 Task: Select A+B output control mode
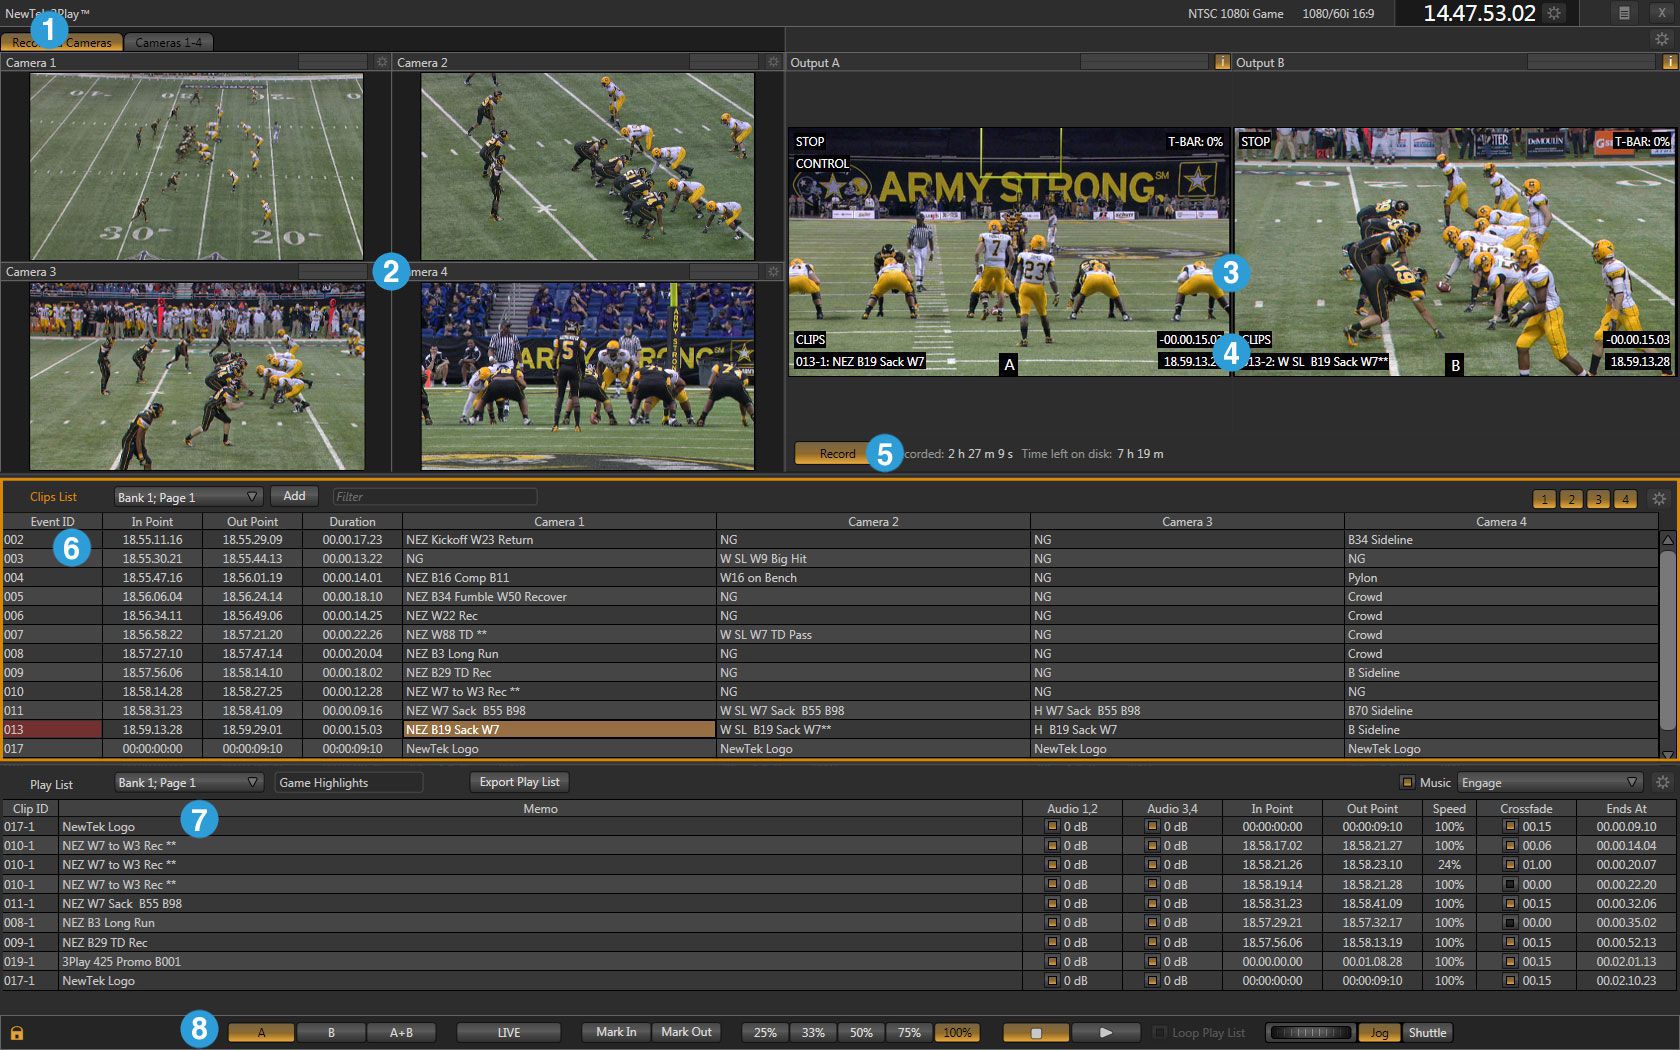click(401, 1033)
